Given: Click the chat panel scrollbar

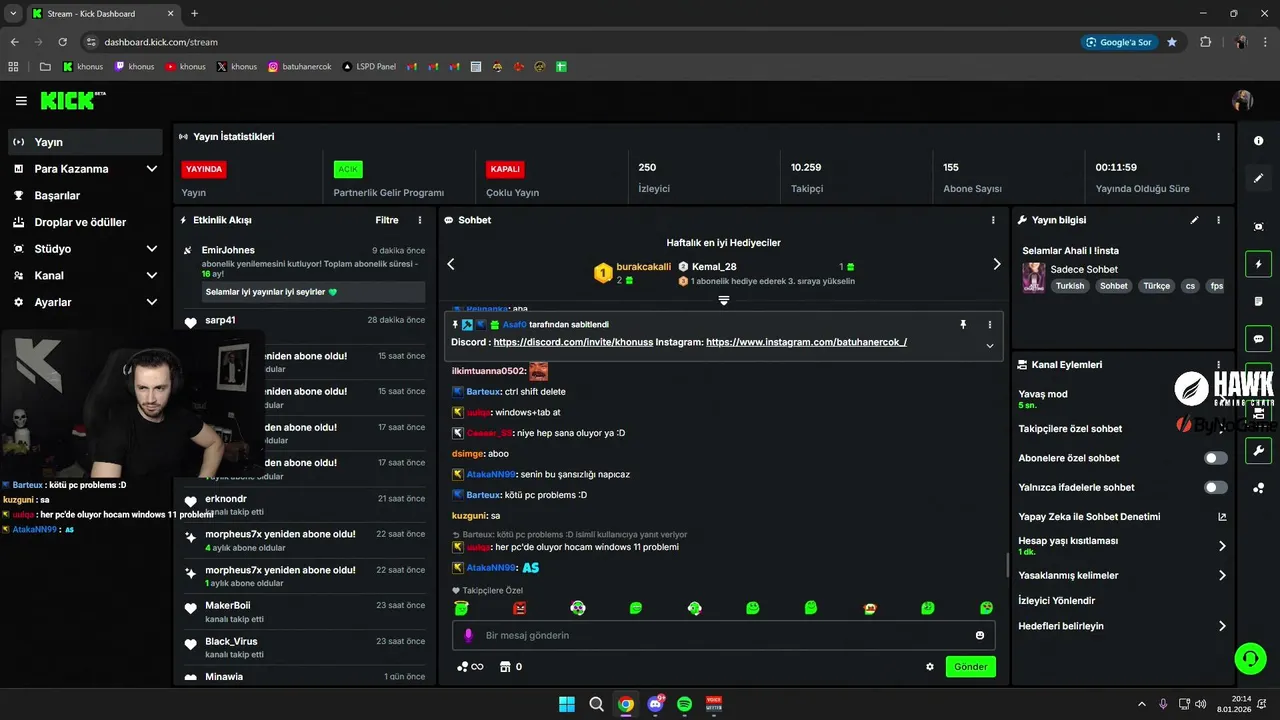Looking at the screenshot, I should click(1006, 564).
